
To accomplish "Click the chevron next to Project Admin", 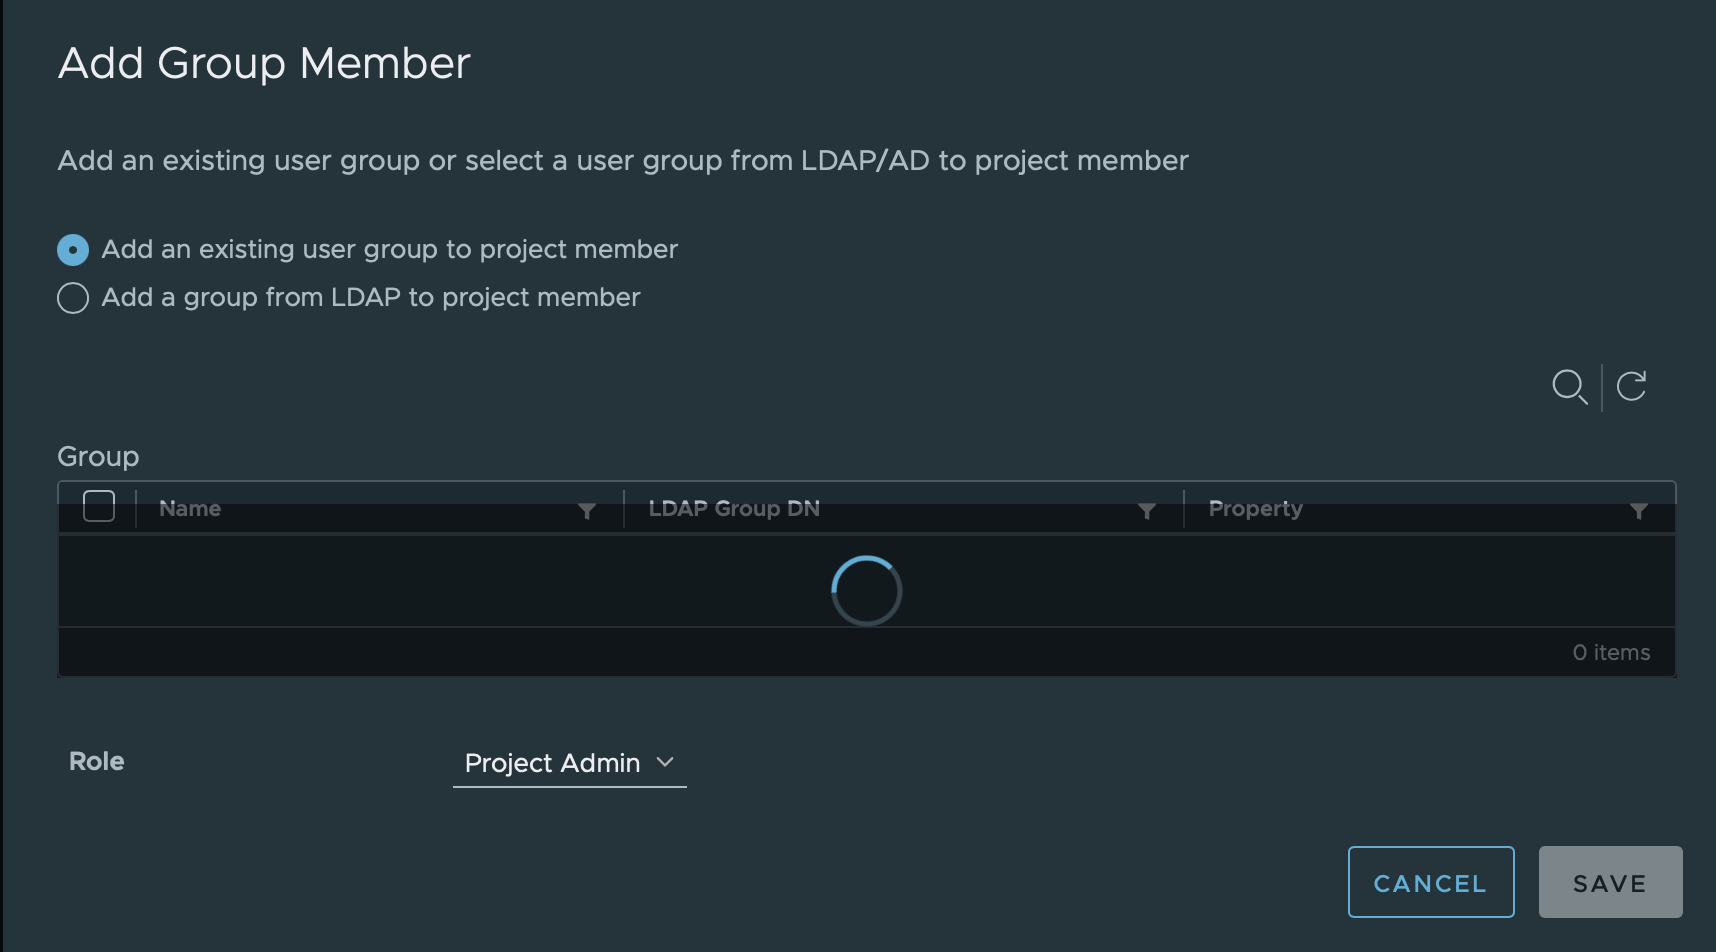I will (666, 763).
